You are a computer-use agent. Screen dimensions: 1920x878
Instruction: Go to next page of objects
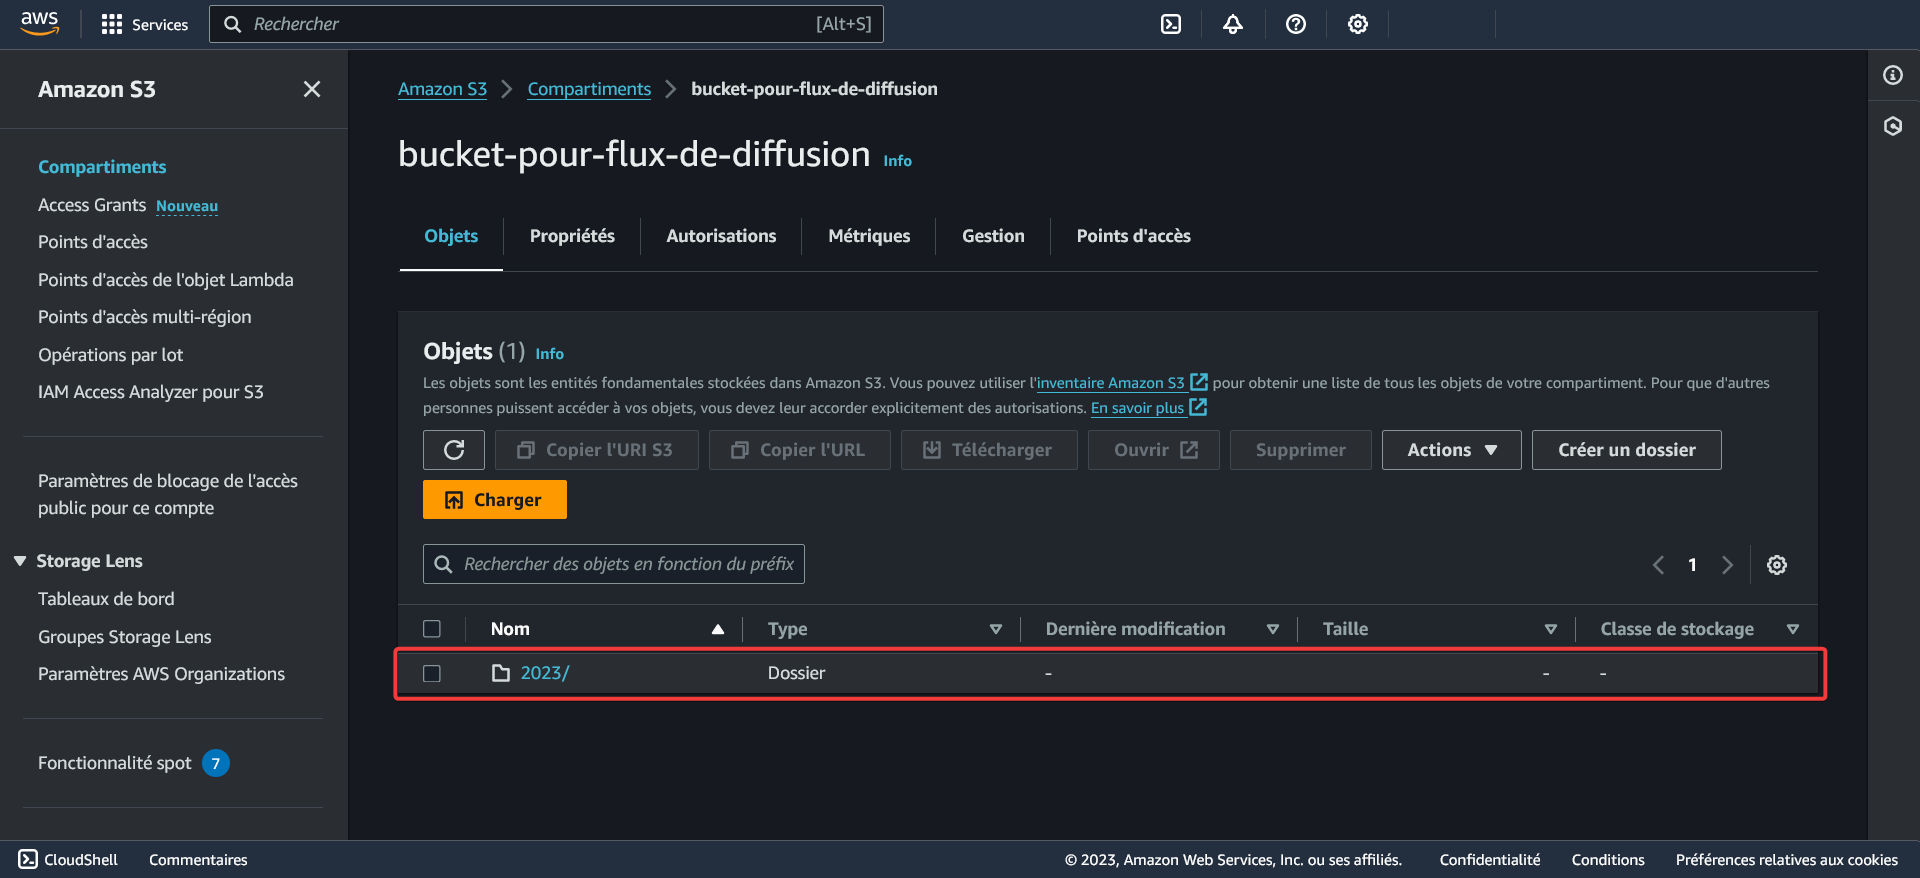pos(1727,565)
